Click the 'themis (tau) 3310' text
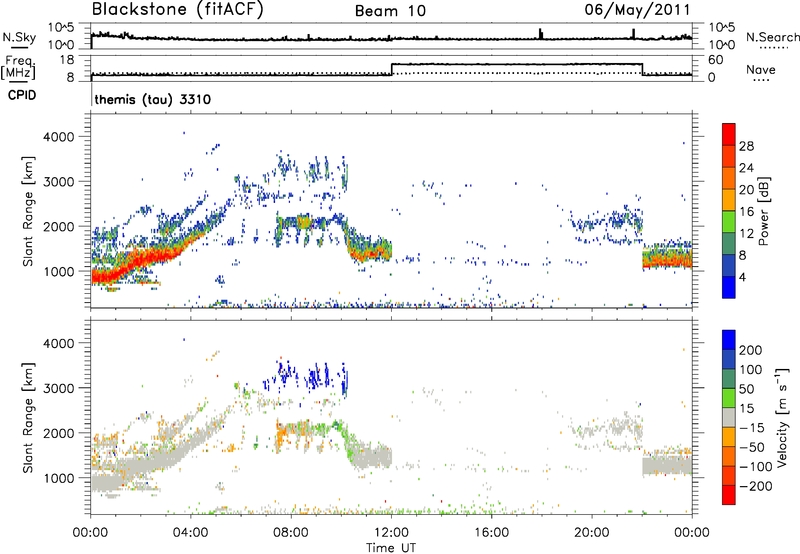 [153, 99]
